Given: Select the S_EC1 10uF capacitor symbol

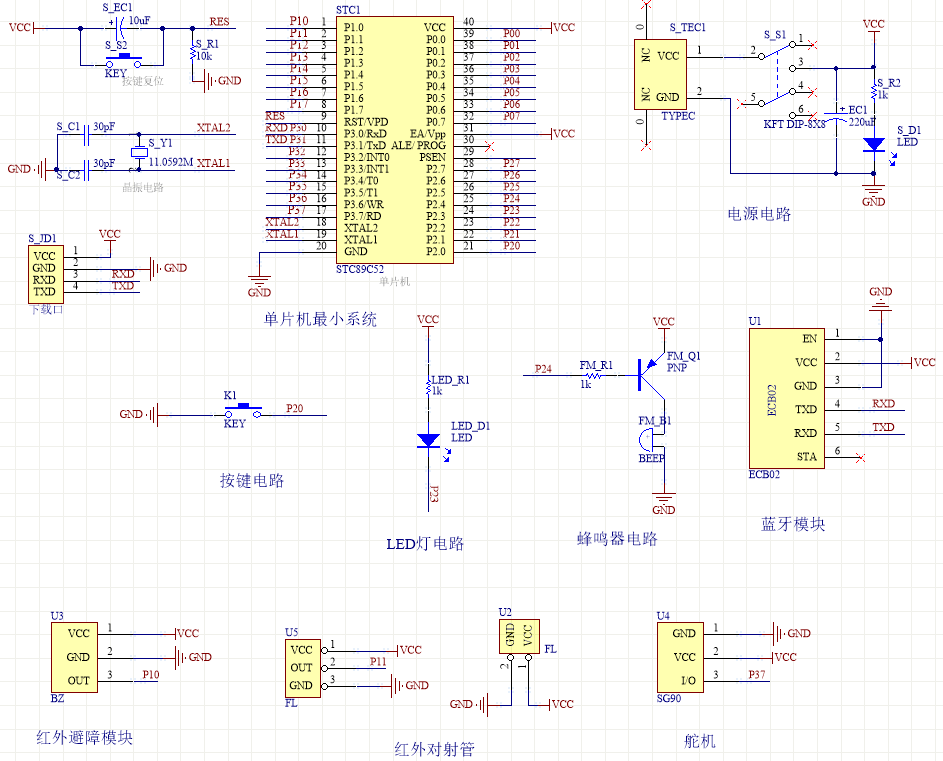Looking at the screenshot, I should click(x=119, y=27).
